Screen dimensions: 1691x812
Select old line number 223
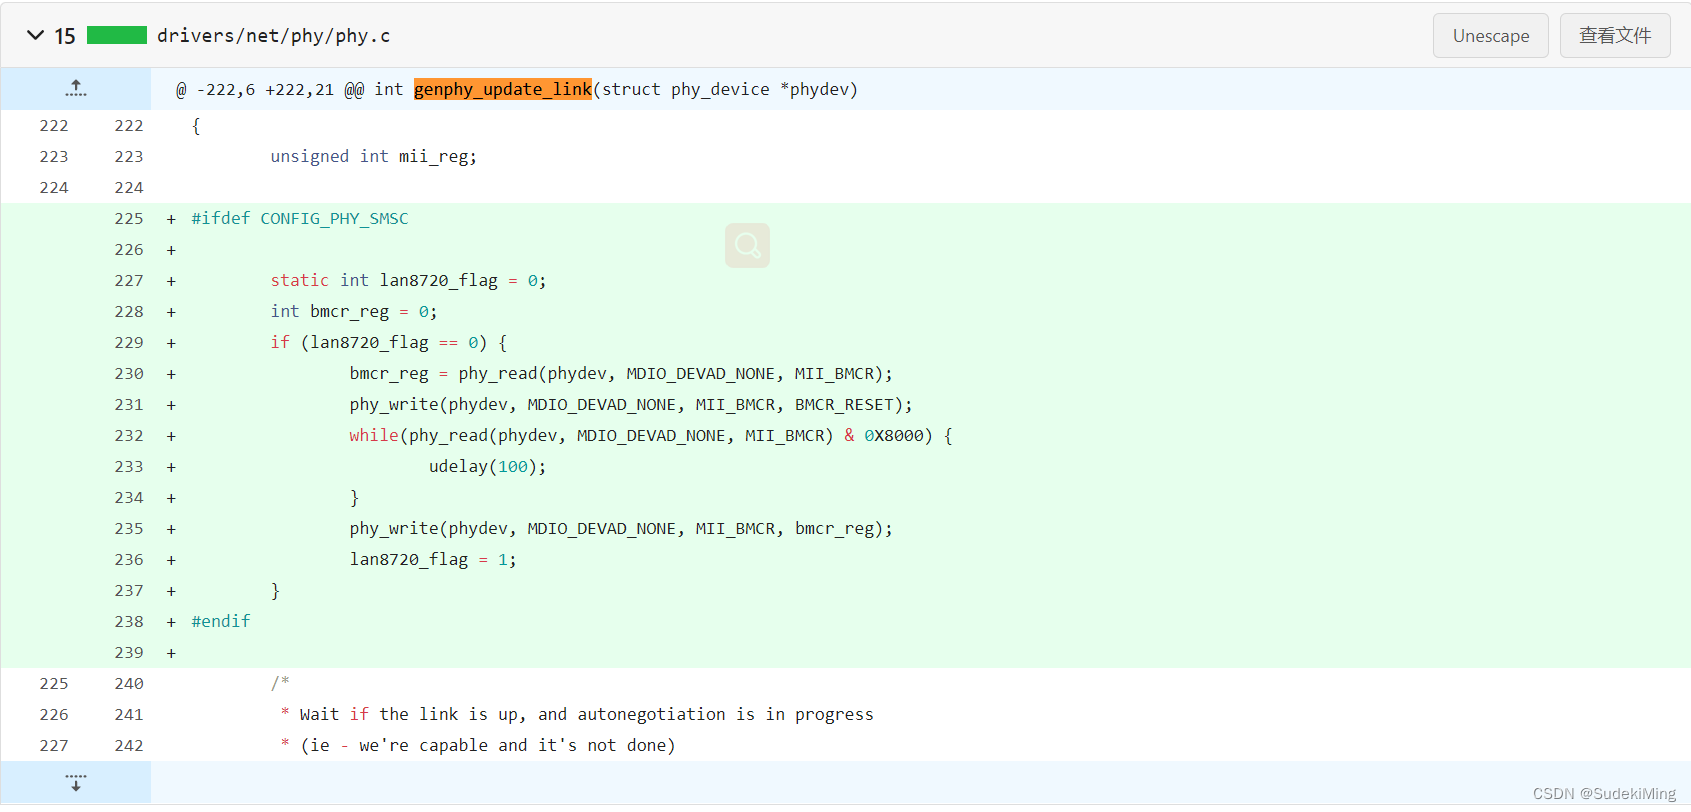point(54,156)
